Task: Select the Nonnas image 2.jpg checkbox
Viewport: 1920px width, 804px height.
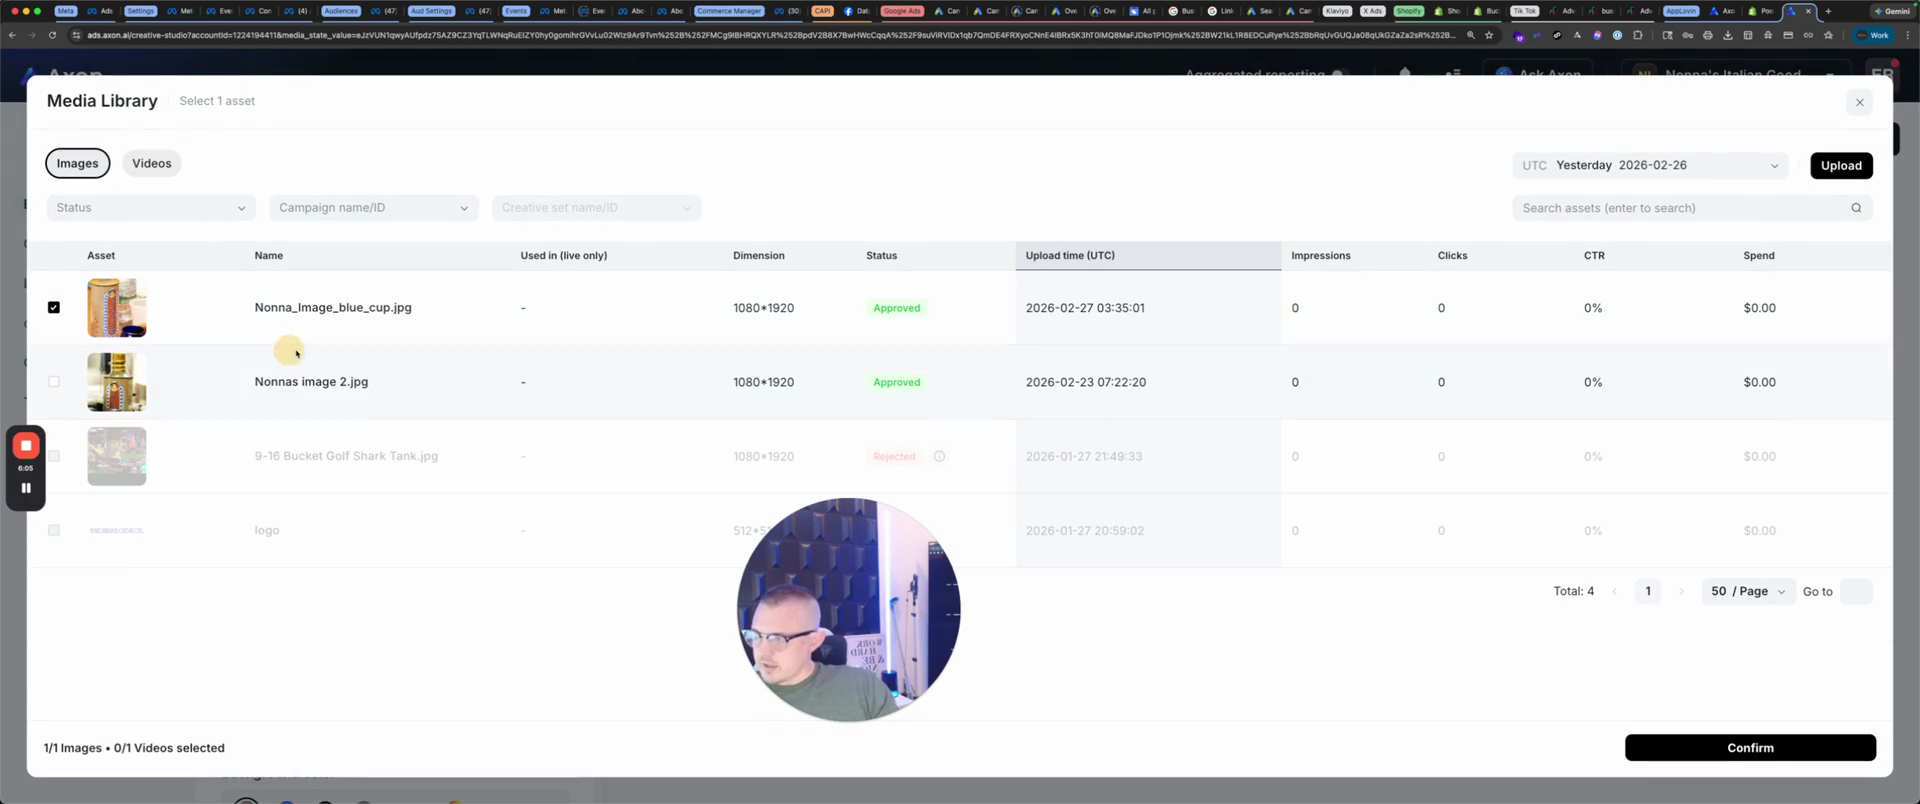Action: [54, 382]
